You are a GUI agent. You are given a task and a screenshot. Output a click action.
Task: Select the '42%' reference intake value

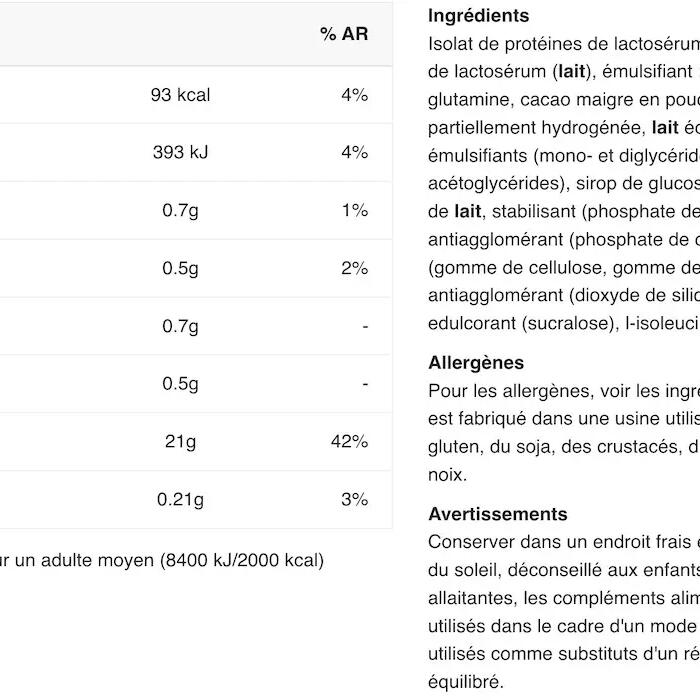(350, 441)
